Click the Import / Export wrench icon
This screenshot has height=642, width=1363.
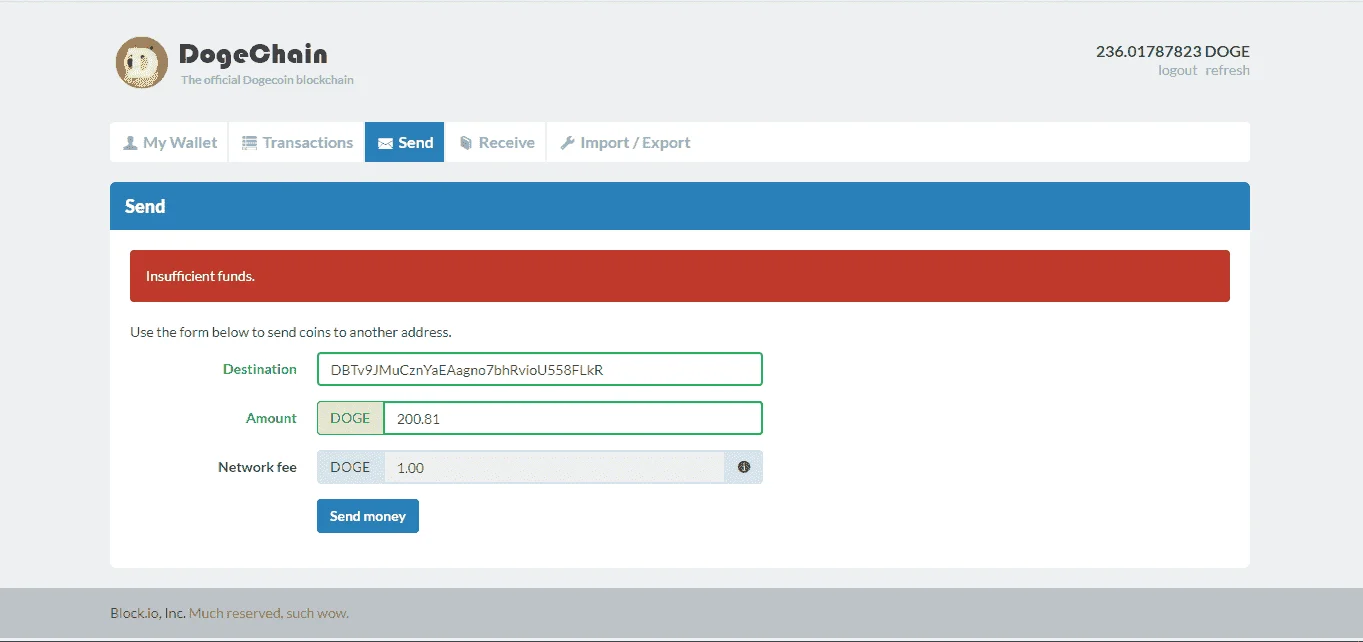tap(567, 143)
